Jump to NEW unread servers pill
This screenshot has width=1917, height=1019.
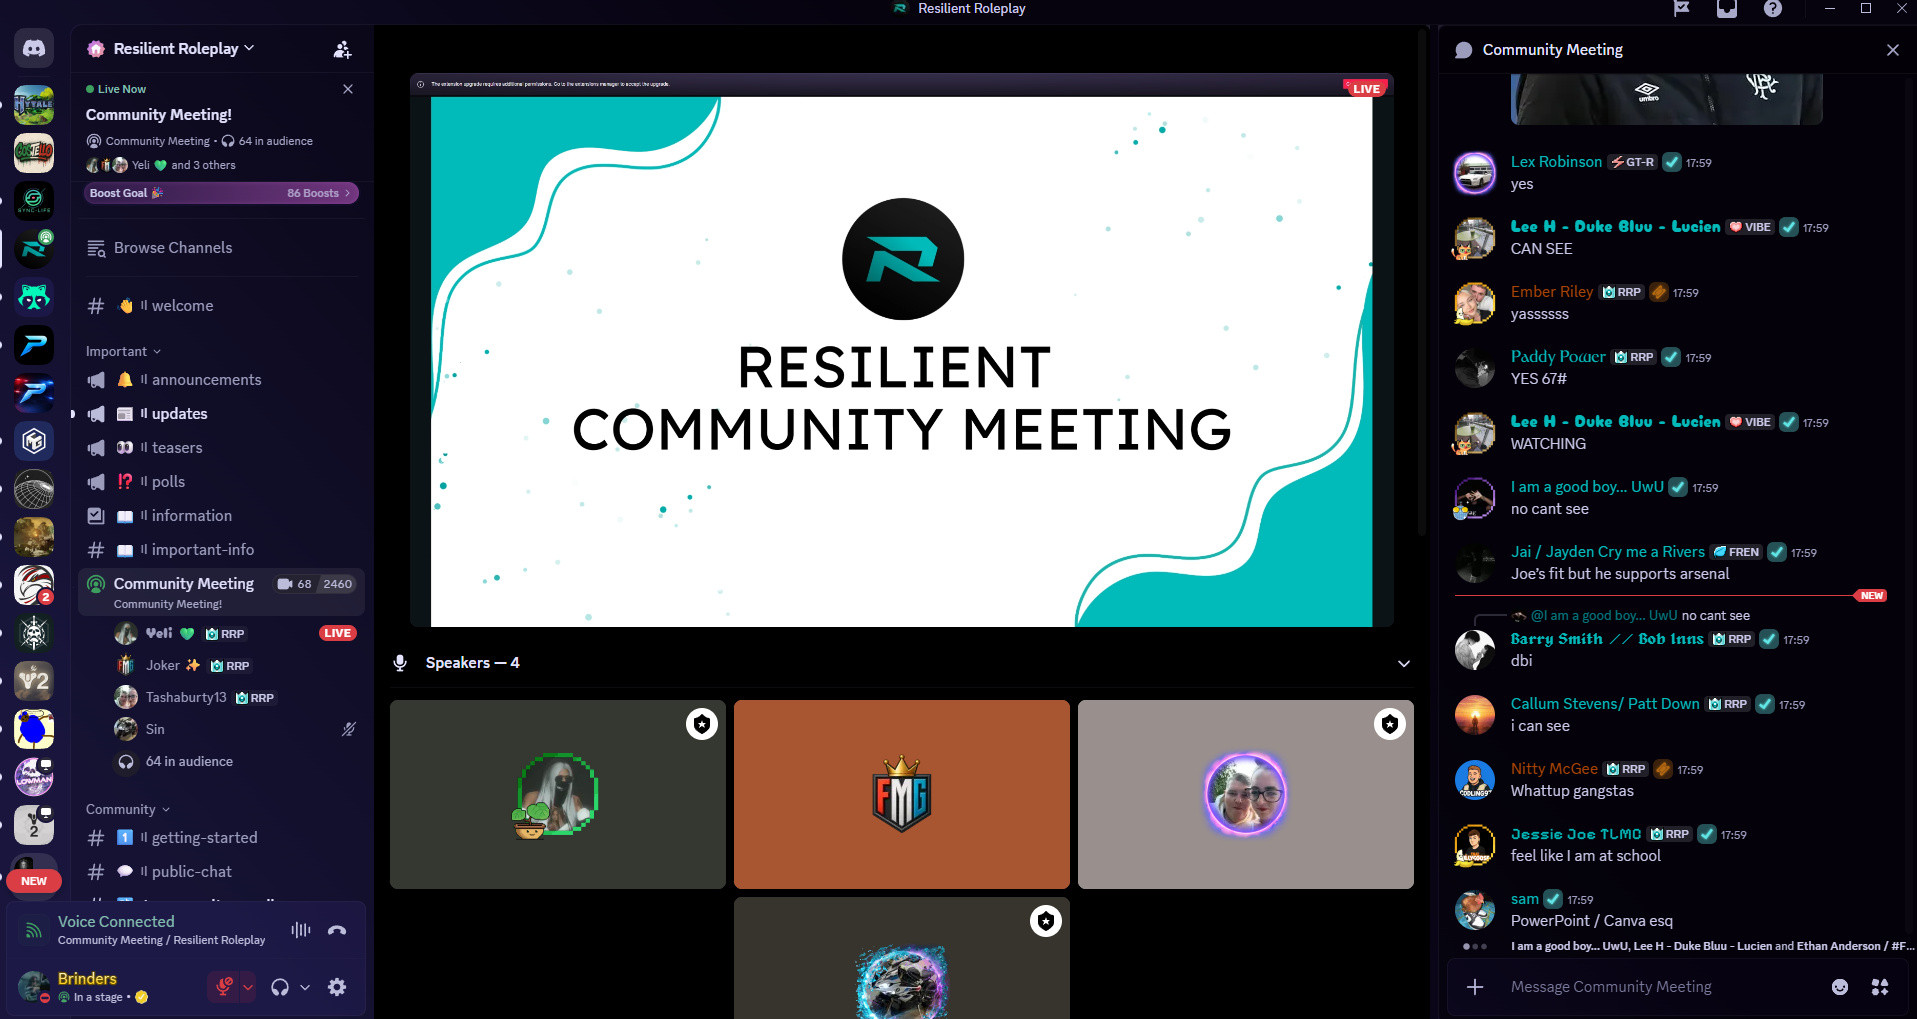click(x=34, y=881)
